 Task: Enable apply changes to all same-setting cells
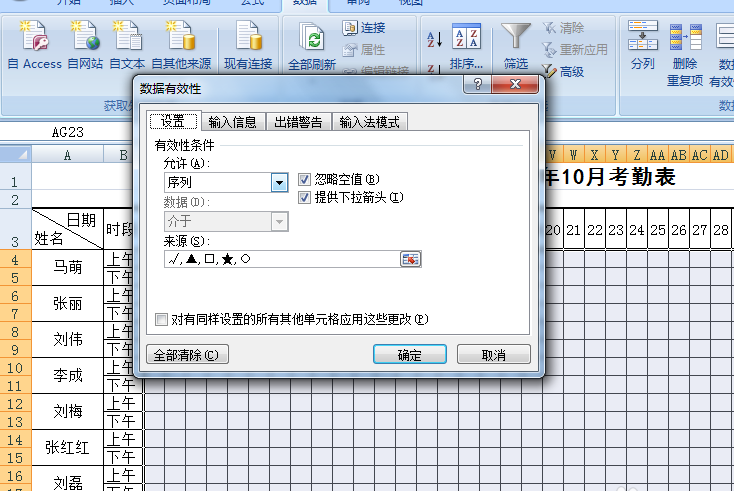click(x=161, y=320)
